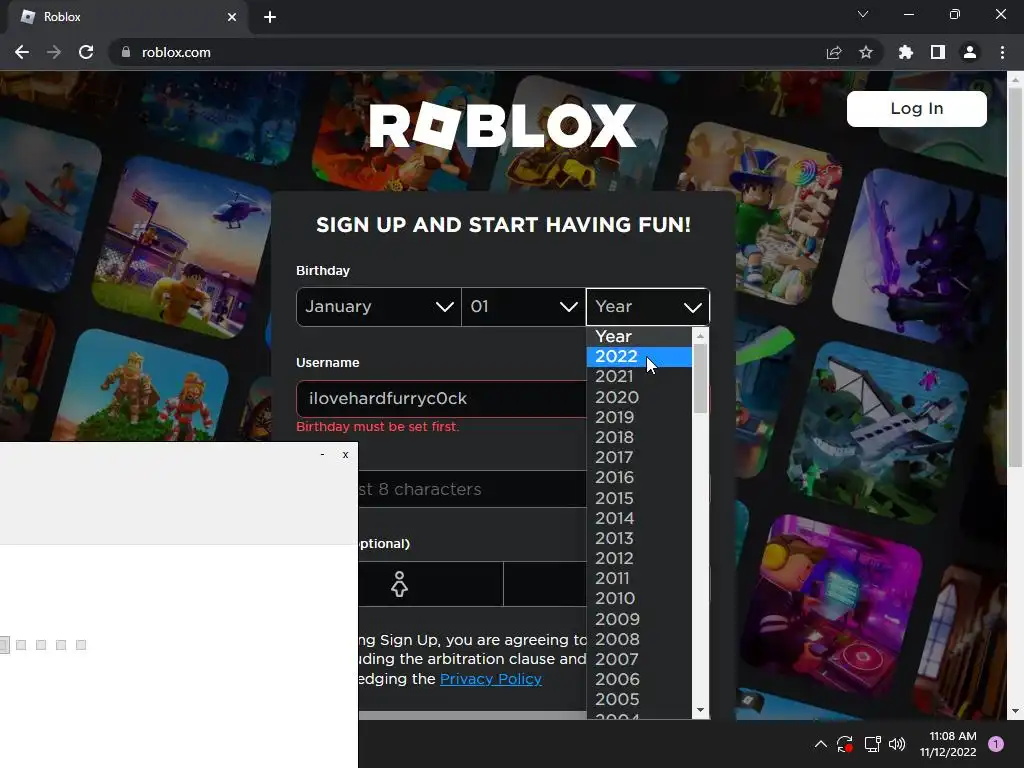This screenshot has height=768, width=1024.
Task: Tick the fifth checkbox in overlay window
Action: pyautogui.click(x=81, y=645)
